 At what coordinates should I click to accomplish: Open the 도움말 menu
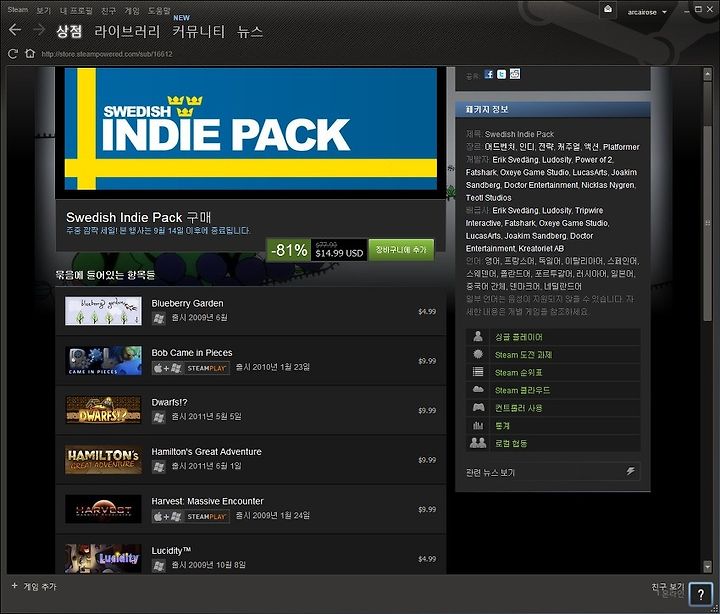point(159,10)
